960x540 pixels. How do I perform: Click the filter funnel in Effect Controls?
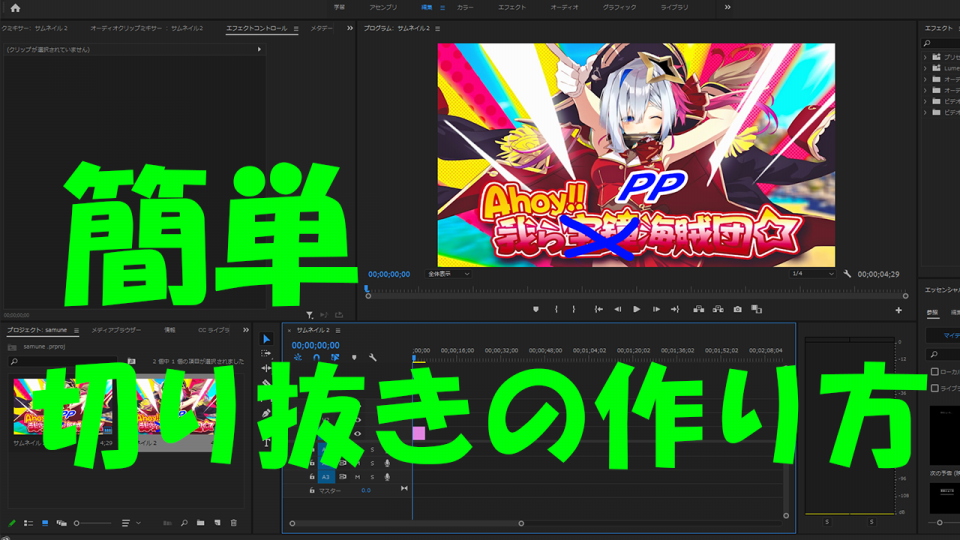tap(310, 315)
